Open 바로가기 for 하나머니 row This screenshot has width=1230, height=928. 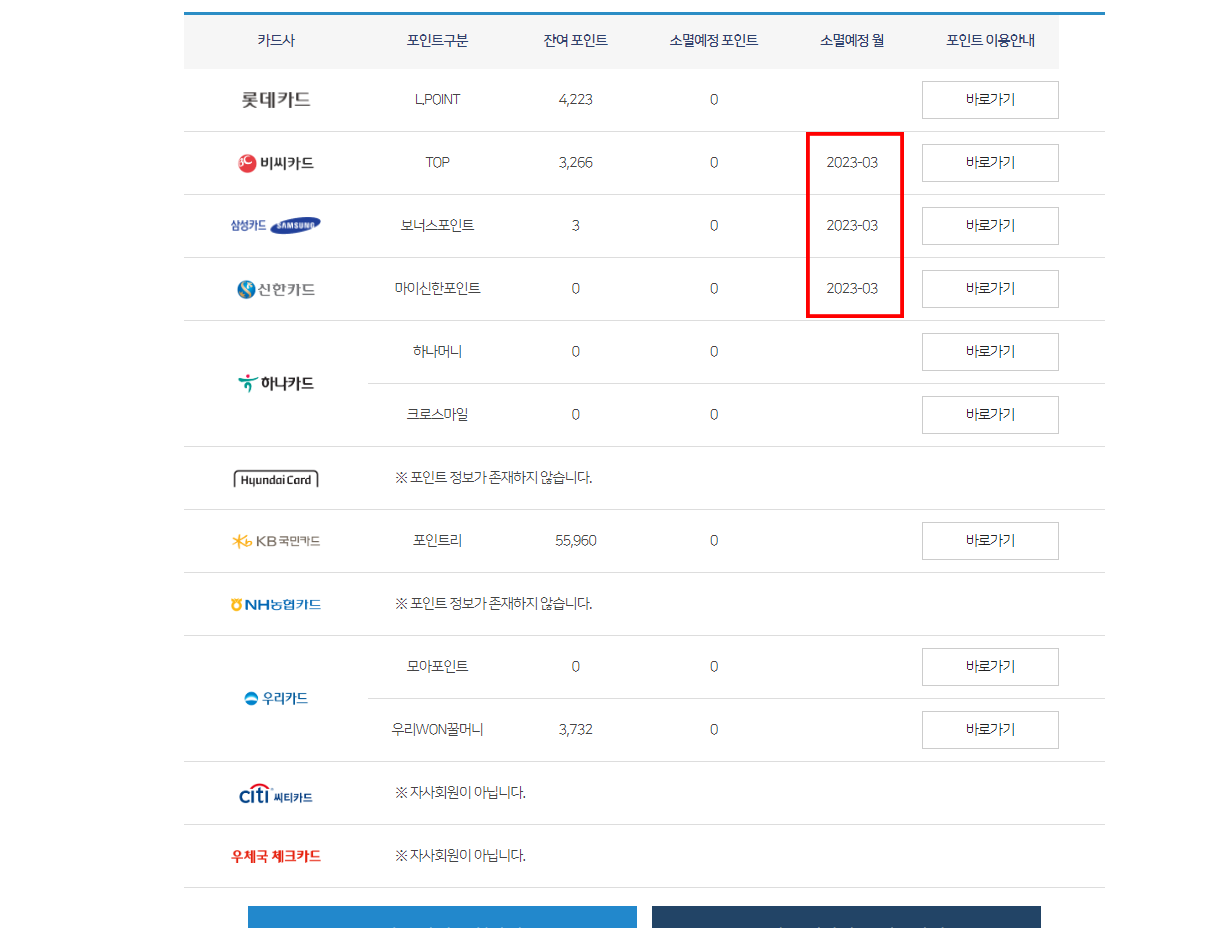[990, 352]
